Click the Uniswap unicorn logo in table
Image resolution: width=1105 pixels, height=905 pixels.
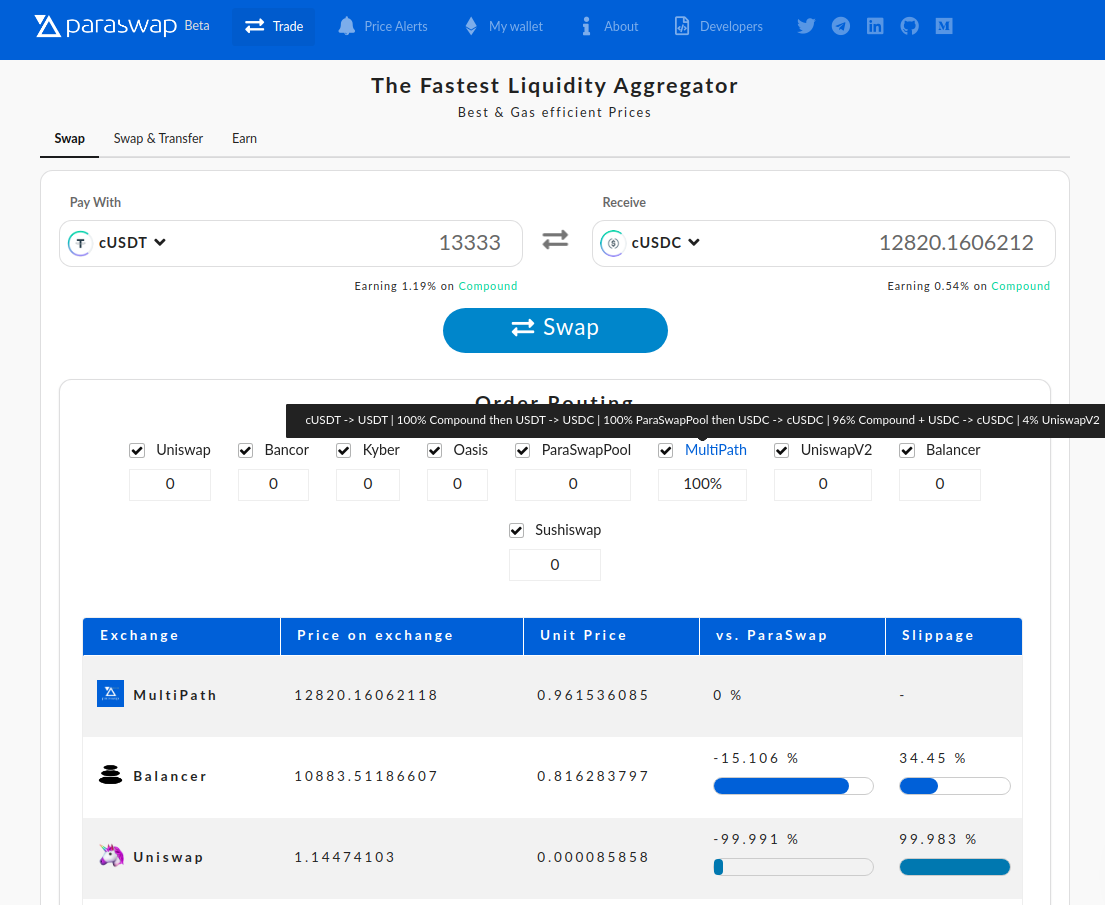pyautogui.click(x=111, y=856)
